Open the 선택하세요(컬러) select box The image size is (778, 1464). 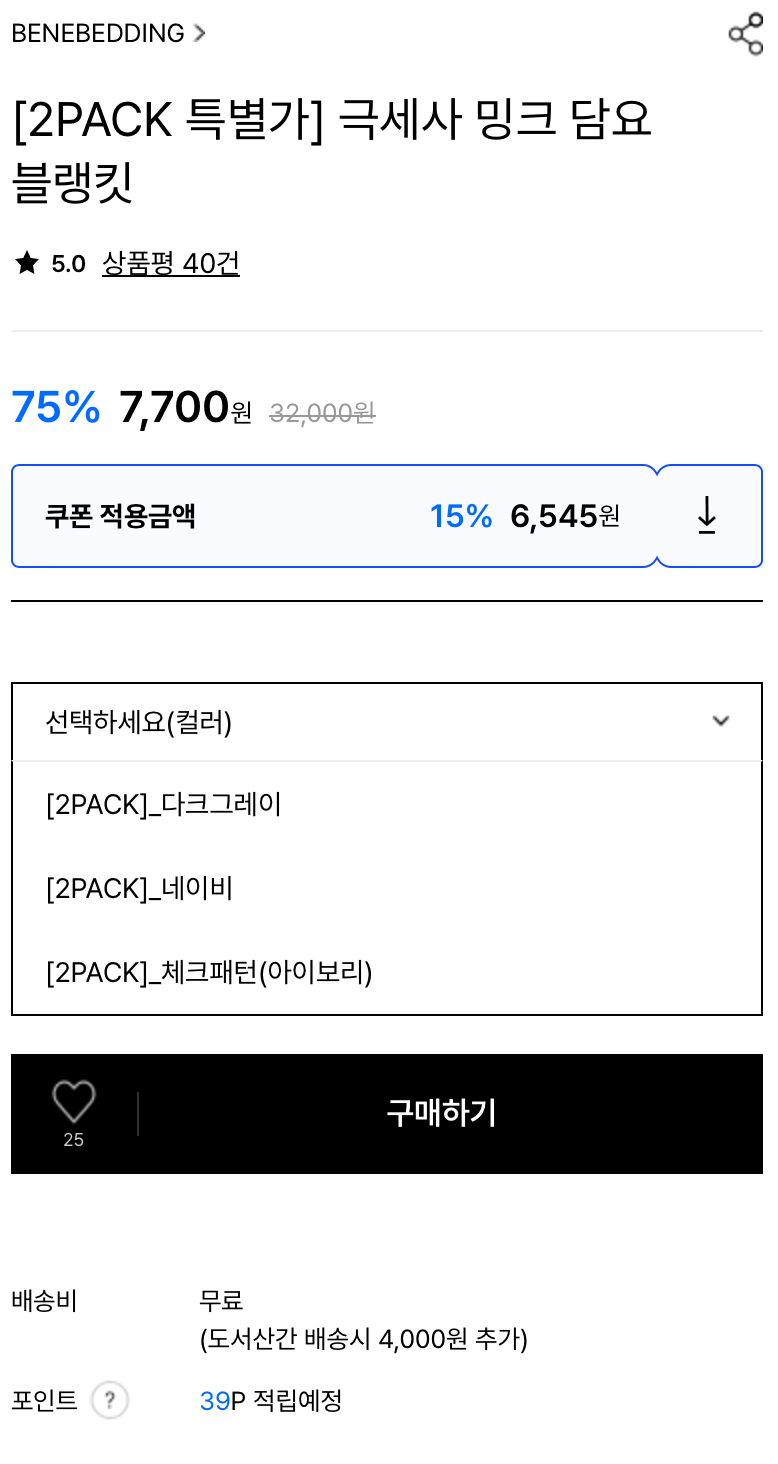pyautogui.click(x=386, y=722)
